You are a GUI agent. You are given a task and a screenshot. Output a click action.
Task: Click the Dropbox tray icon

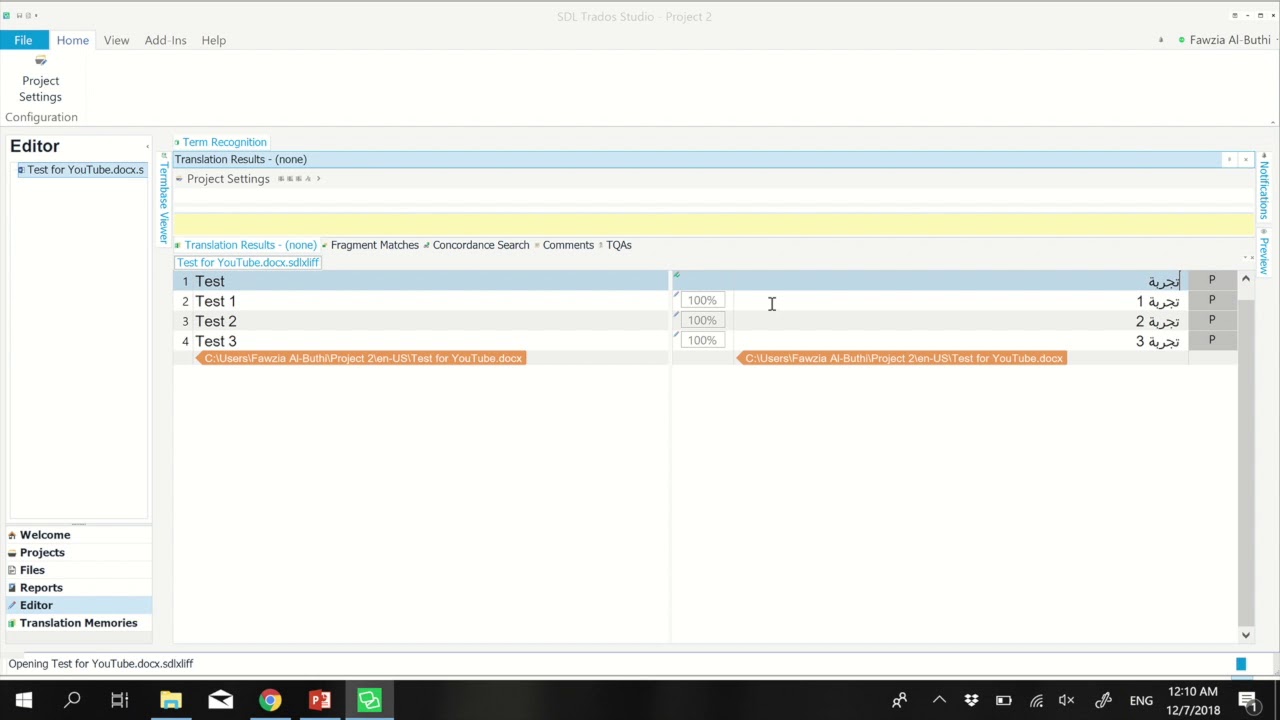click(x=971, y=700)
